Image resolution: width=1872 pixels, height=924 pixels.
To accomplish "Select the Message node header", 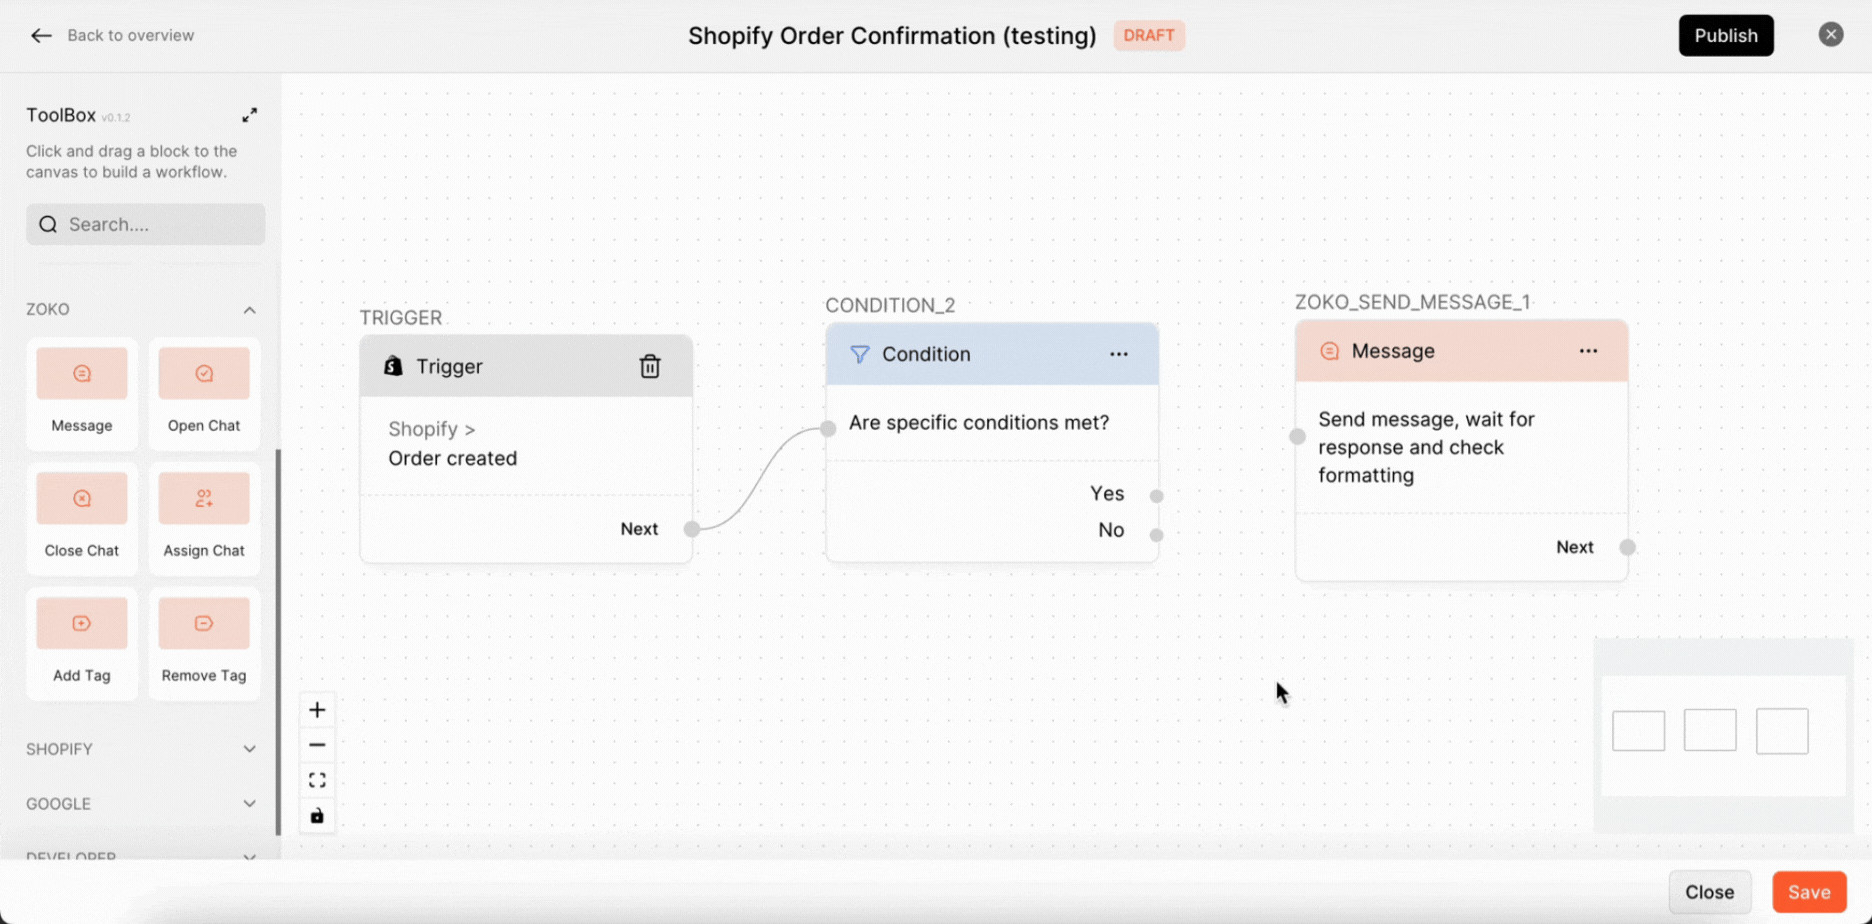I will point(1461,351).
